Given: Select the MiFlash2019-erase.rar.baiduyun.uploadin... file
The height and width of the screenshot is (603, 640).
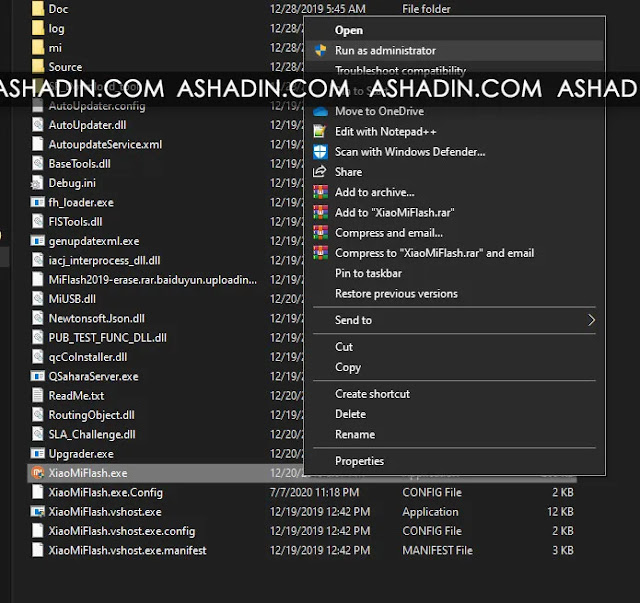Looking at the screenshot, I should click(x=153, y=280).
